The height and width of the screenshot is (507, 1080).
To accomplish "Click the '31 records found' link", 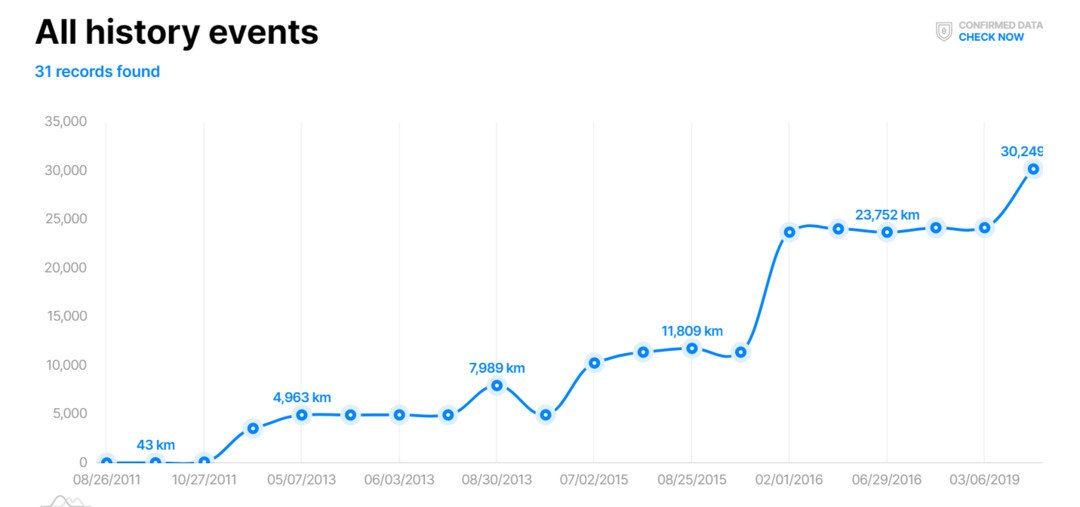I will (x=97, y=71).
